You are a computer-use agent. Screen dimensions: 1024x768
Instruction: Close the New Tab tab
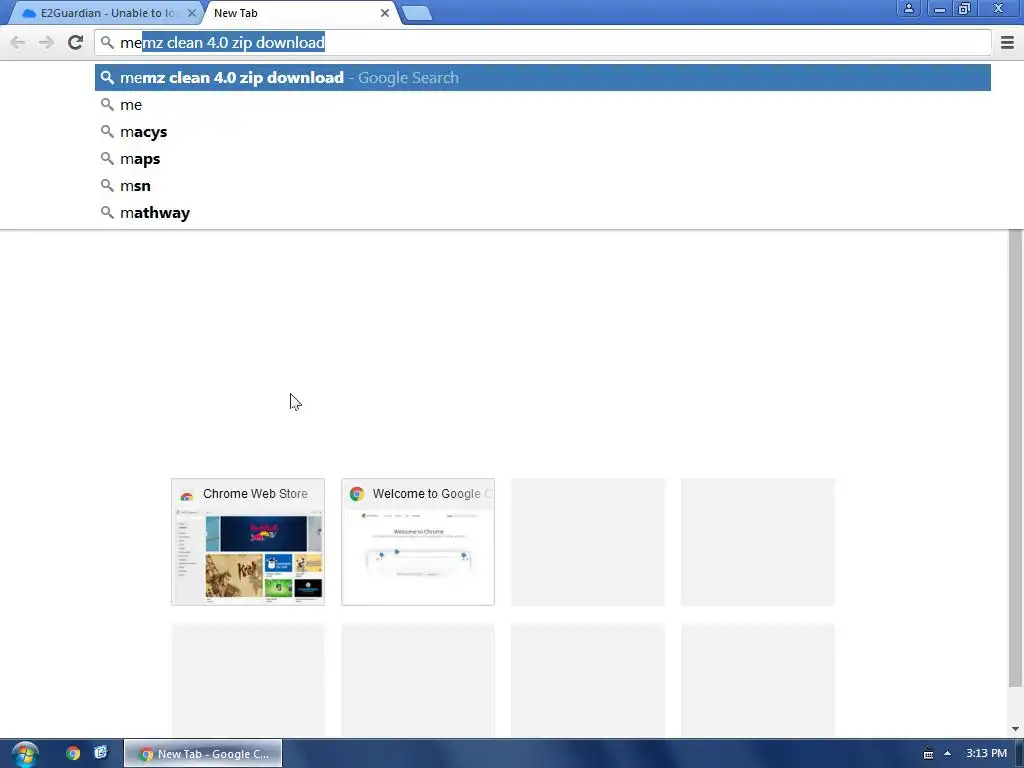385,13
